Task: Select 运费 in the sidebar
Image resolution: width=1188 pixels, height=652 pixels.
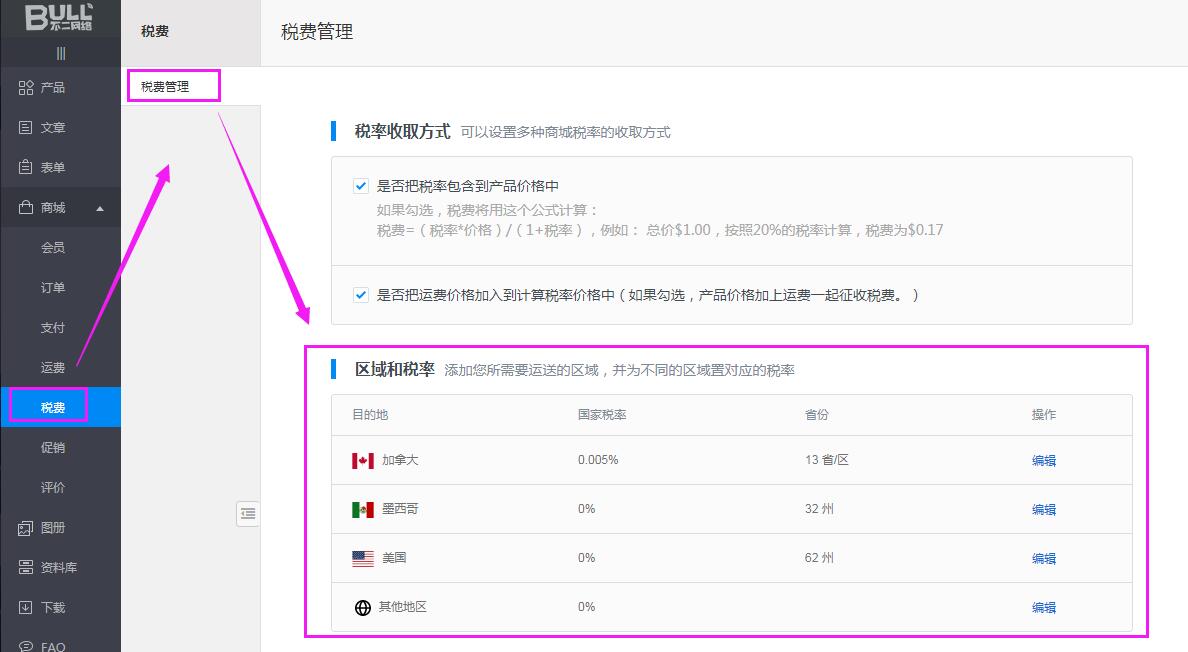Action: (53, 368)
